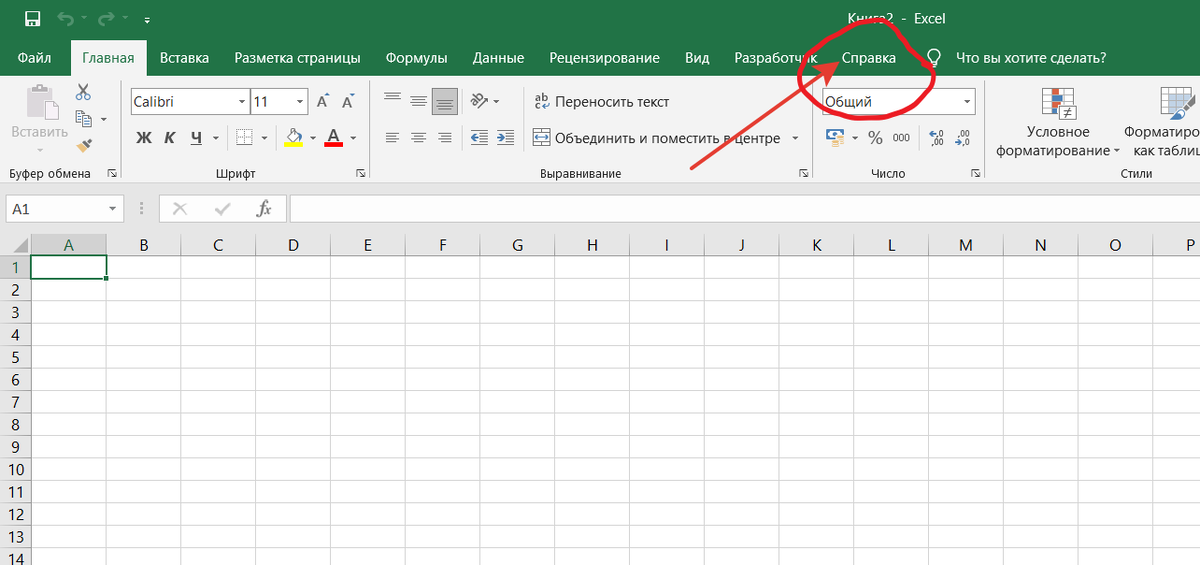Toggle italic К formatting
The height and width of the screenshot is (565, 1200).
[x=169, y=137]
